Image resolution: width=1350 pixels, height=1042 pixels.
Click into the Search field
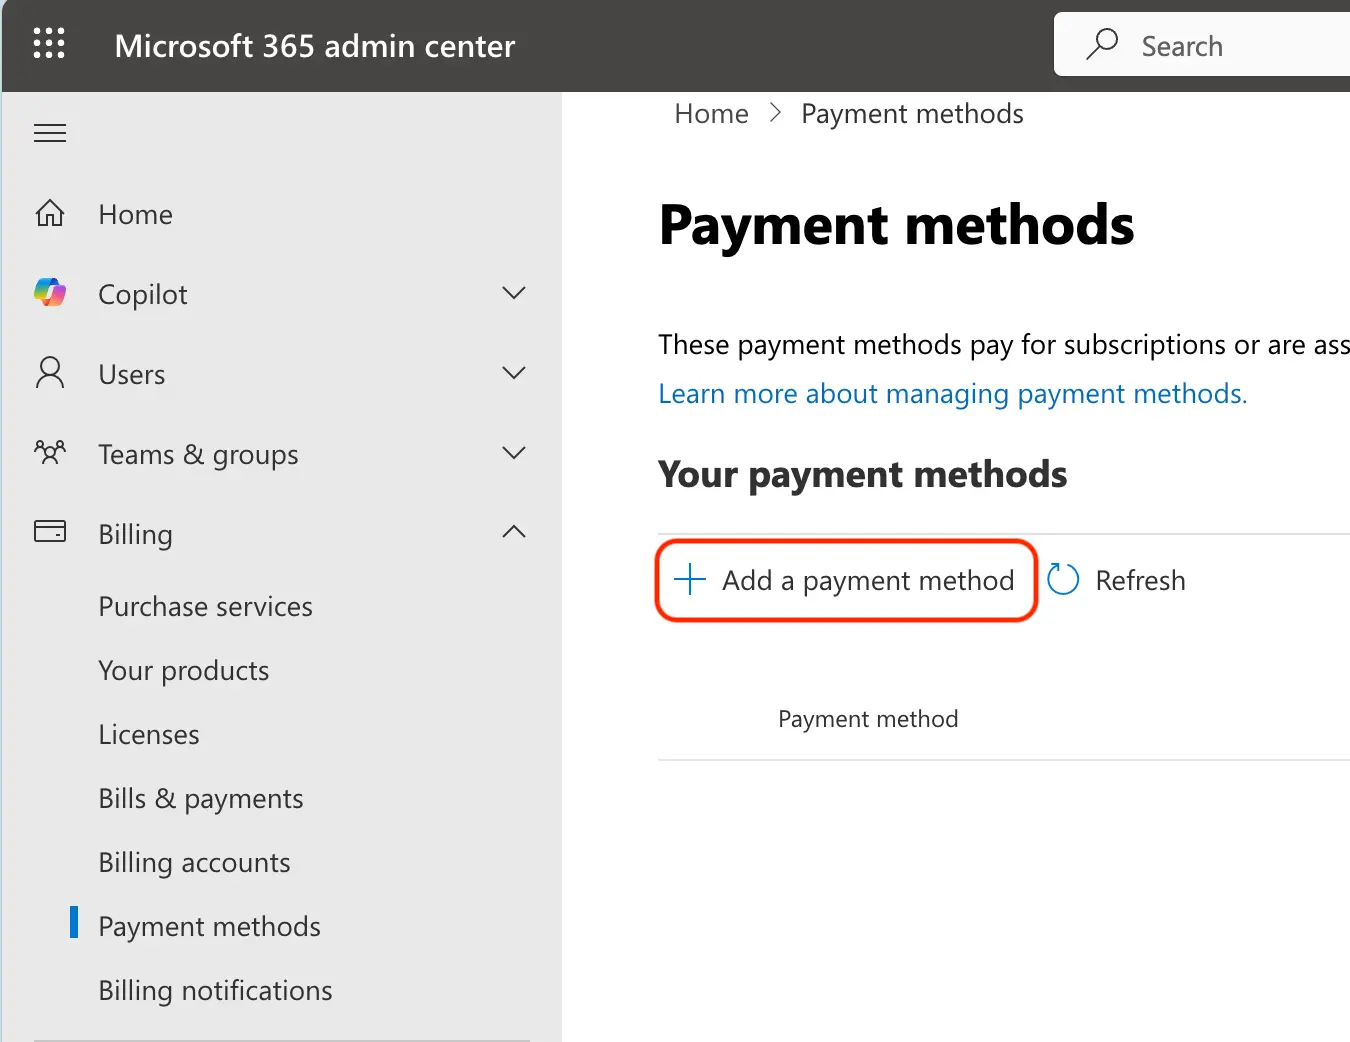(1230, 46)
